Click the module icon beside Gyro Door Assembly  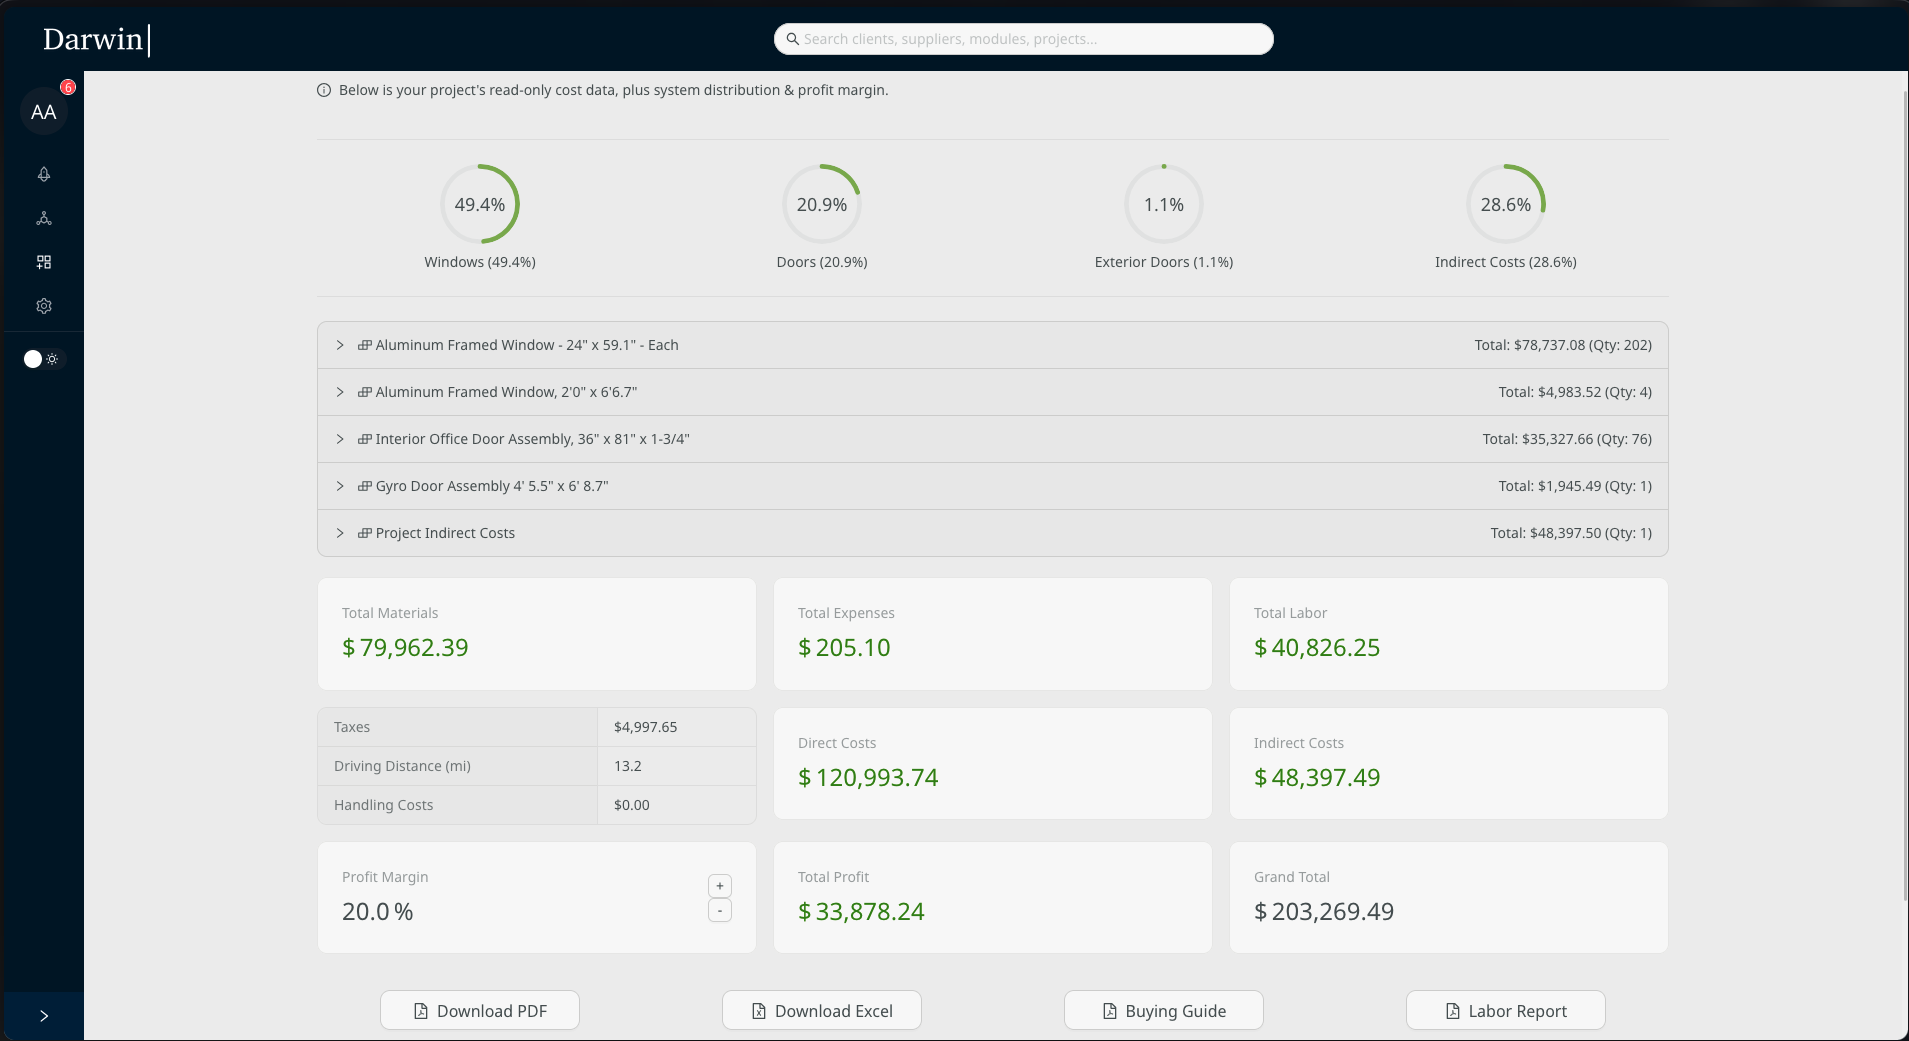[364, 486]
